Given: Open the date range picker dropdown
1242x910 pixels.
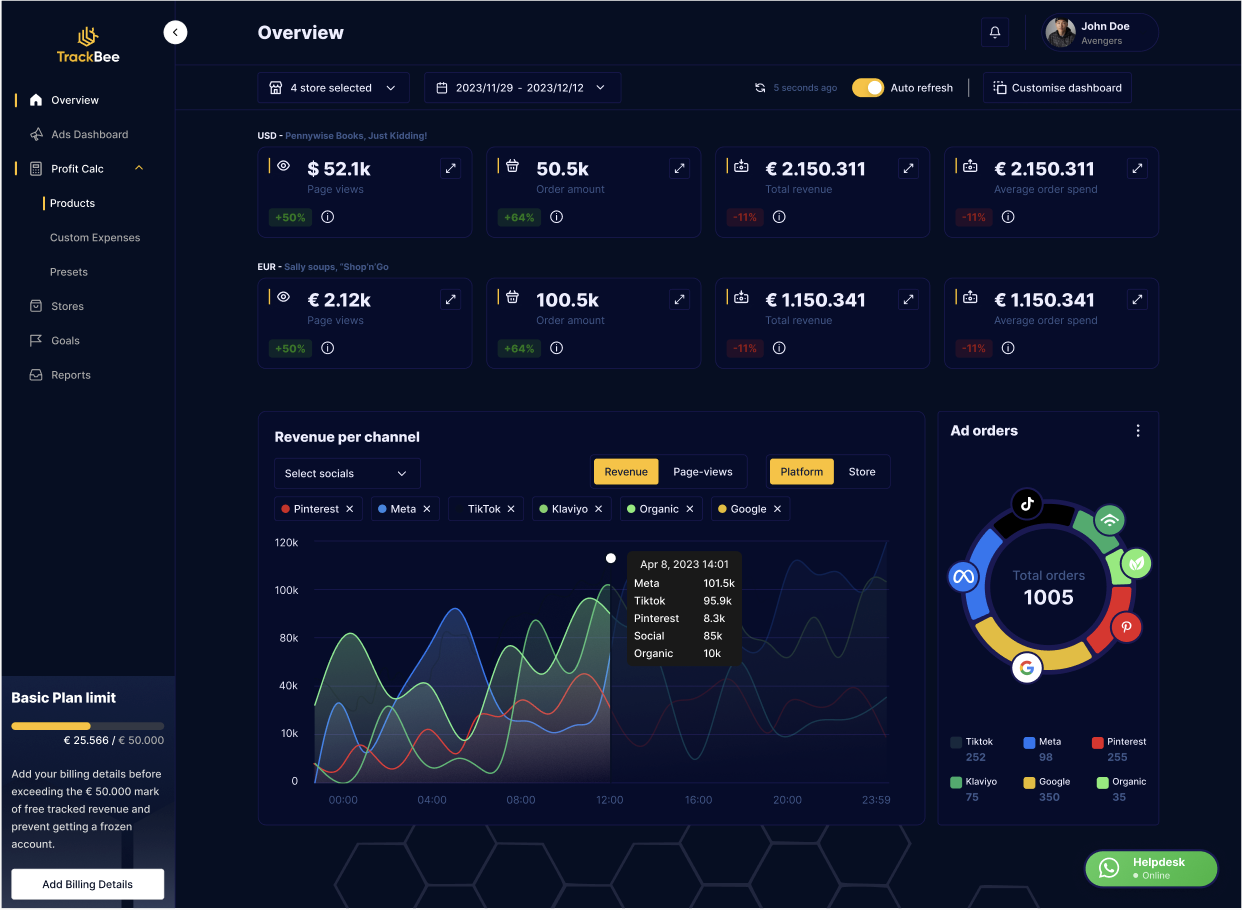Looking at the screenshot, I should coord(522,87).
